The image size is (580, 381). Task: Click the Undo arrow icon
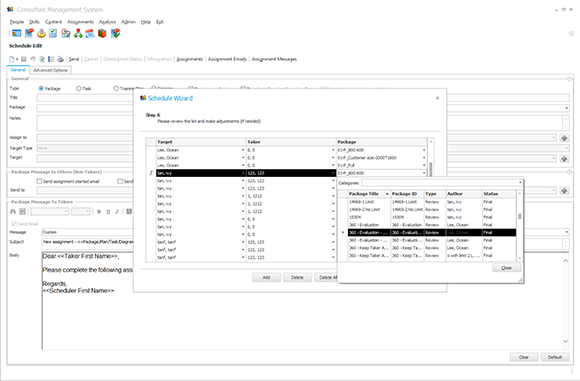(33, 59)
